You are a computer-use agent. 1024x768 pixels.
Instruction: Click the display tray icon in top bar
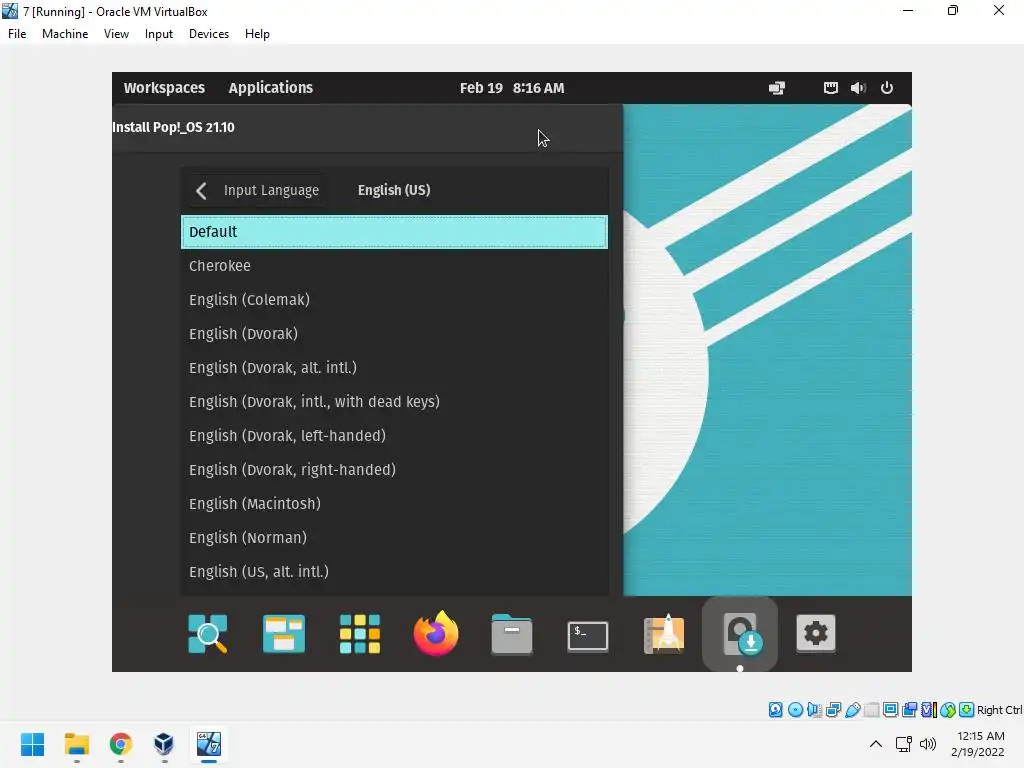pos(776,88)
